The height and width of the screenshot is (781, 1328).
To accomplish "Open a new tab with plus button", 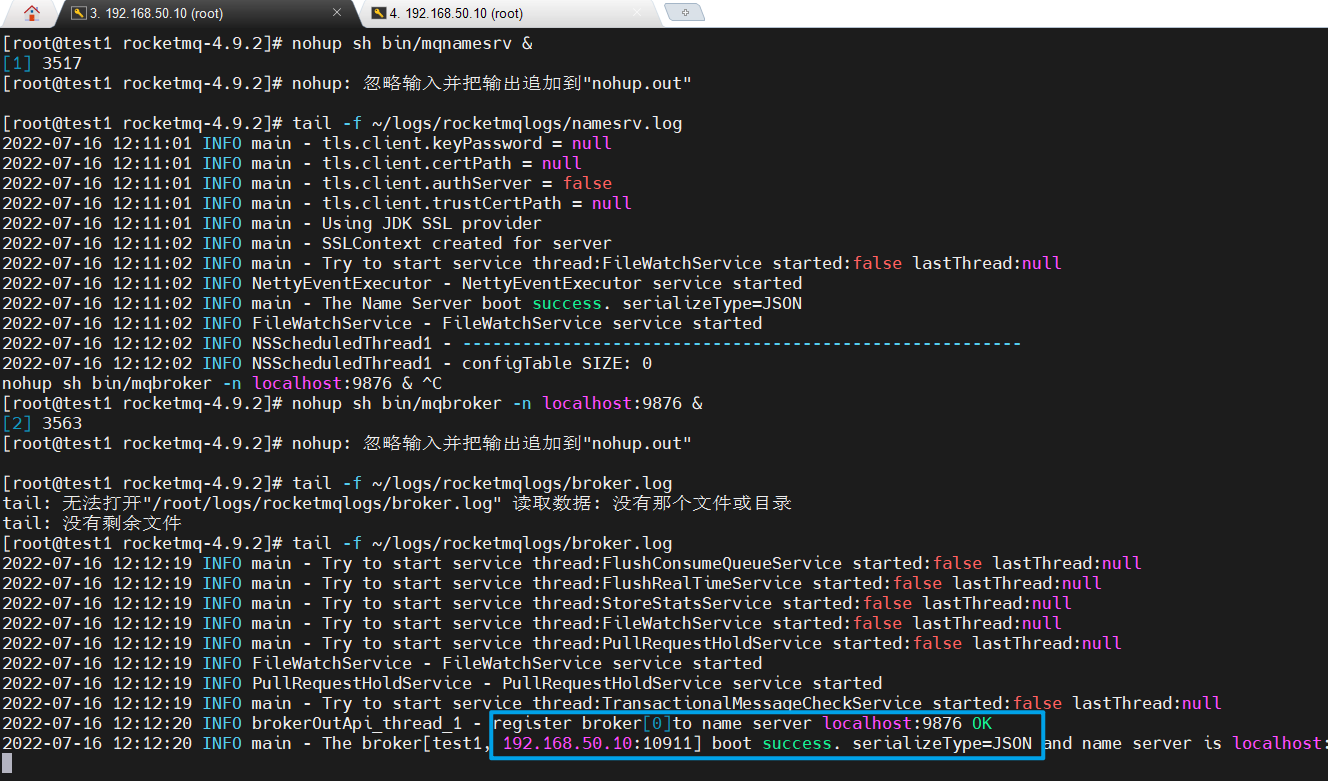I will pos(685,13).
